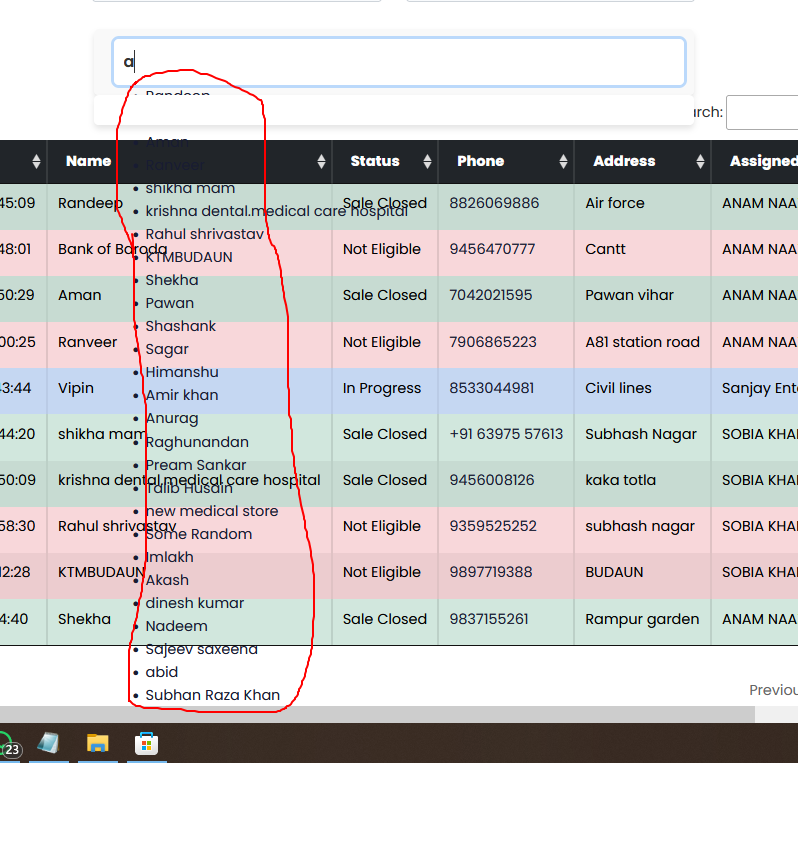
Task: Choose 'Pawan' from the suggestions
Action: (169, 303)
